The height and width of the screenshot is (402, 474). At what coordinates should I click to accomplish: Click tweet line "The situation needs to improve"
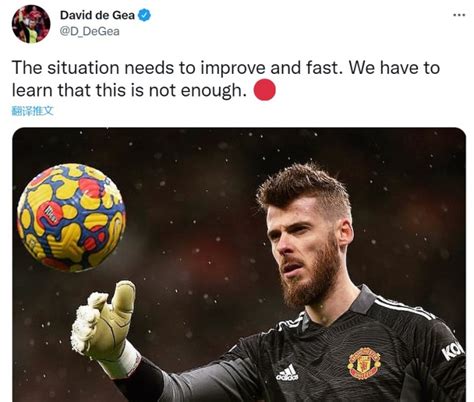pyautogui.click(x=139, y=68)
